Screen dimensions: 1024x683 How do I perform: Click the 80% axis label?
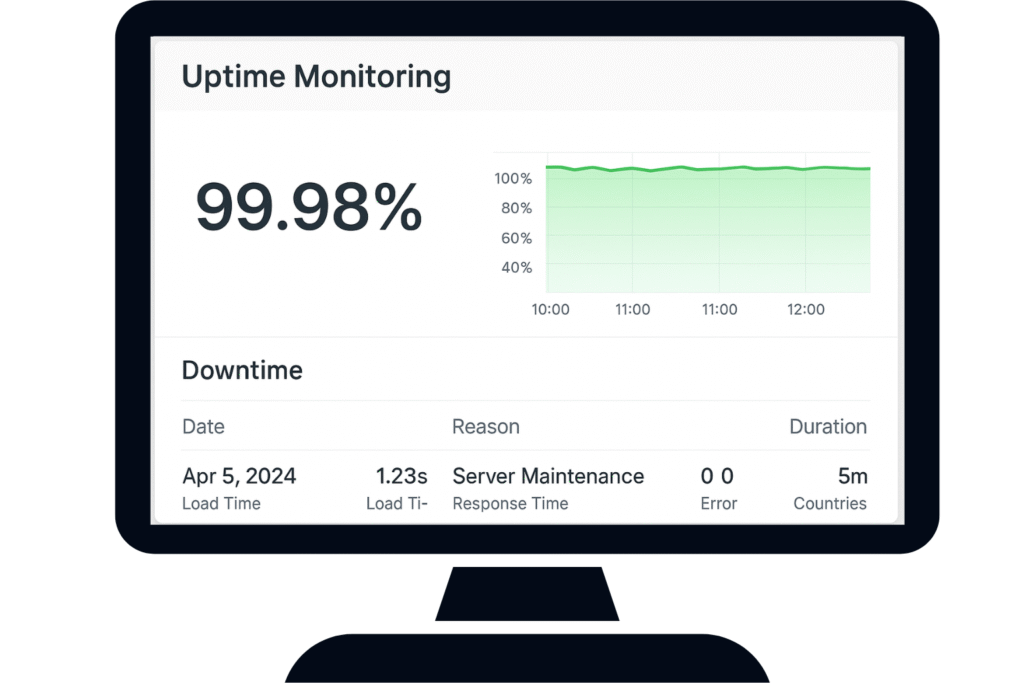pos(516,208)
